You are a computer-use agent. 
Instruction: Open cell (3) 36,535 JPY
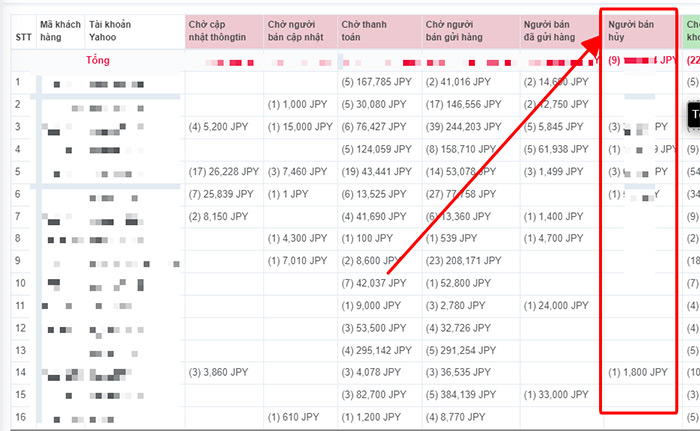pos(458,372)
